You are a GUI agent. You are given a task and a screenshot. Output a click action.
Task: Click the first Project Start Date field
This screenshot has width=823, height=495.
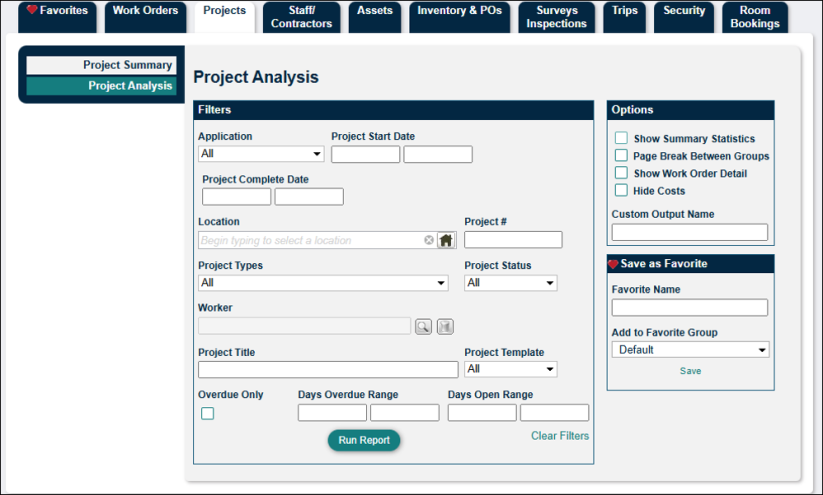[365, 154]
